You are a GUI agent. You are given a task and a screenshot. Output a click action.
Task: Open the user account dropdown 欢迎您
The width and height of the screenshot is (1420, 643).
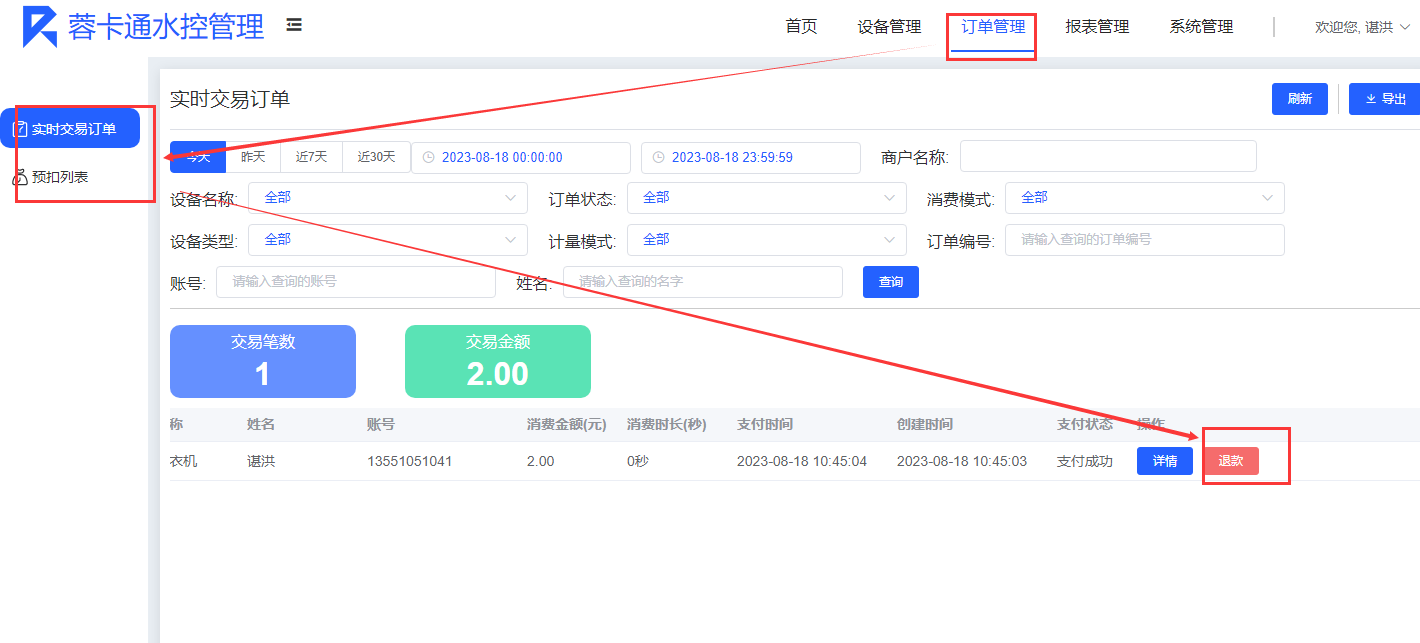[1362, 27]
